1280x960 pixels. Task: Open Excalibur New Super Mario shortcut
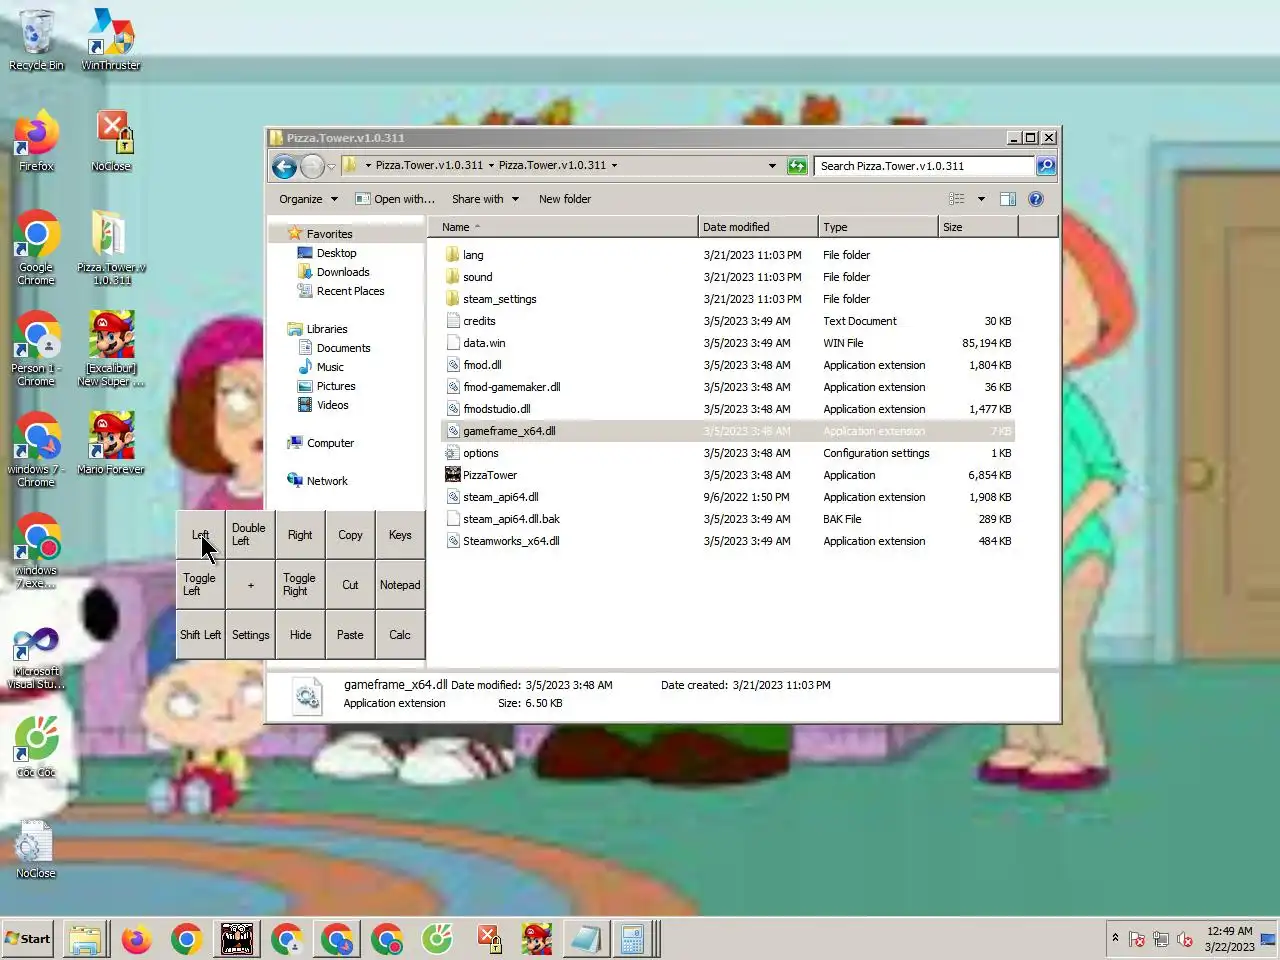pyautogui.click(x=111, y=349)
